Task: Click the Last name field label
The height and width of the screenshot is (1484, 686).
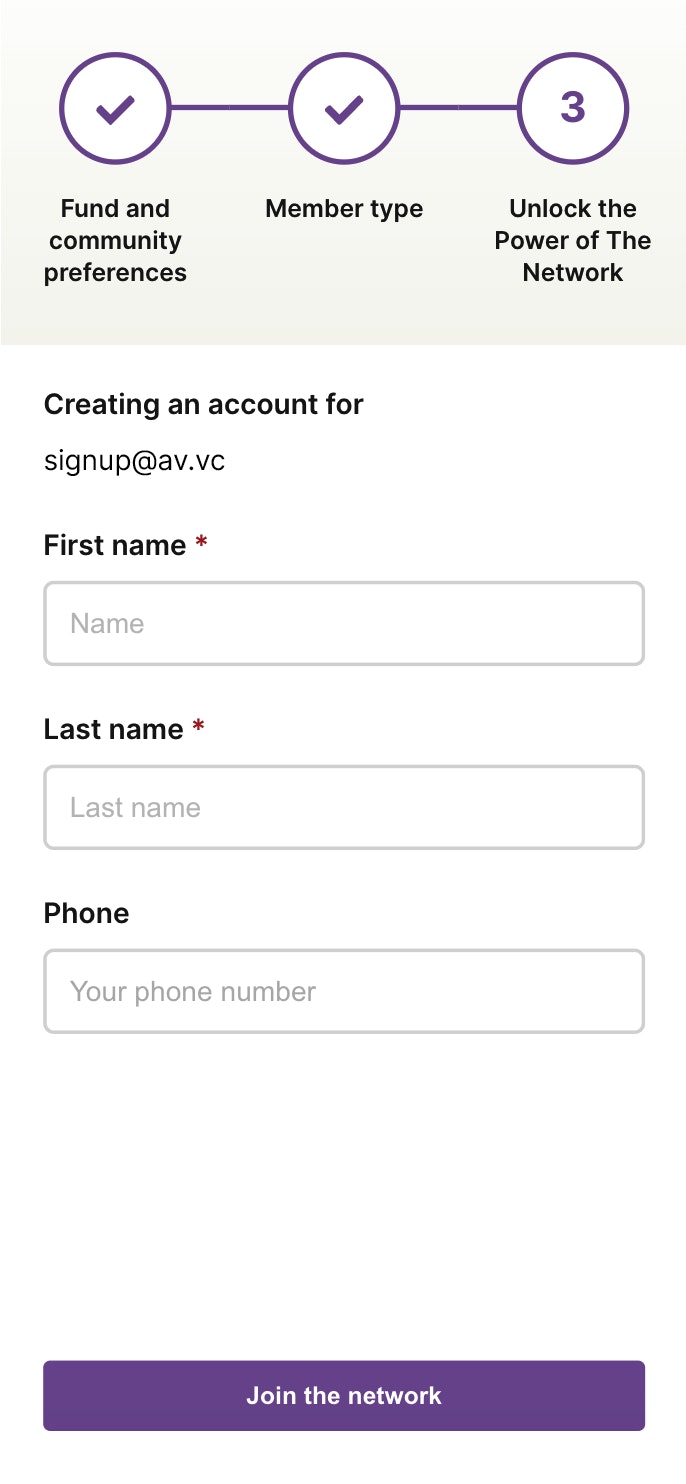Action: click(113, 729)
